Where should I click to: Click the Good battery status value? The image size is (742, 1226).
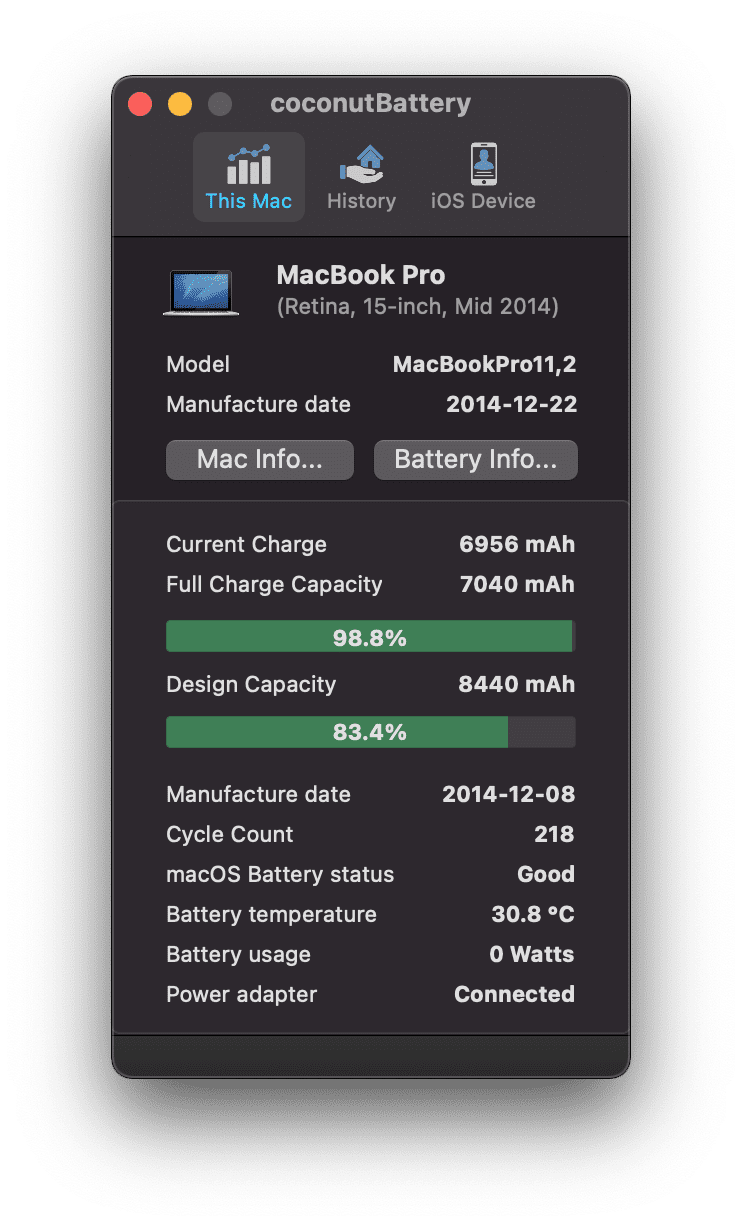click(546, 875)
